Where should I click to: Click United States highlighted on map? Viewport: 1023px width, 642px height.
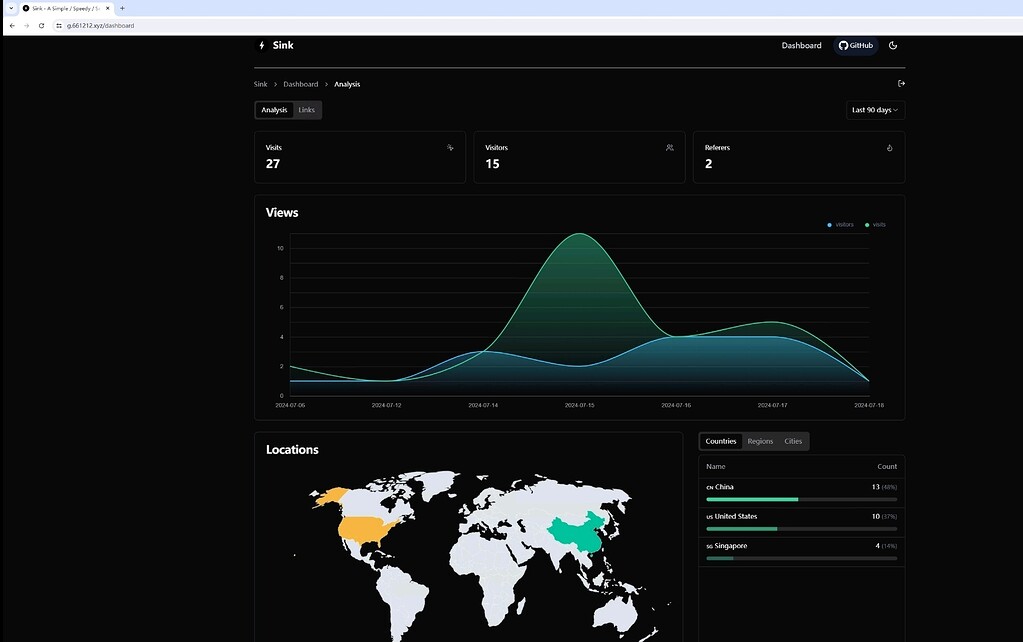(364, 530)
